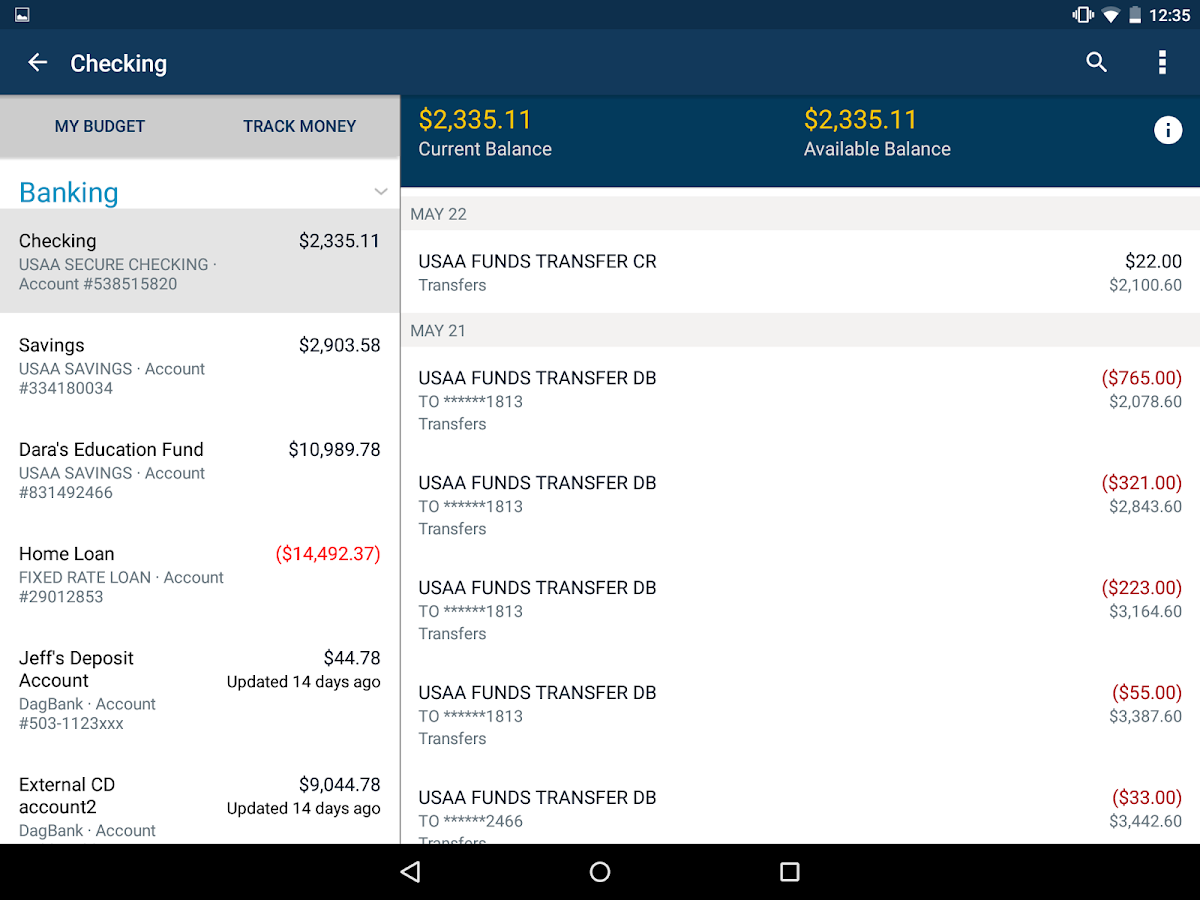Tap the Home Loan balance ($14,492.37)
Viewport: 1200px width, 900px height.
click(328, 554)
